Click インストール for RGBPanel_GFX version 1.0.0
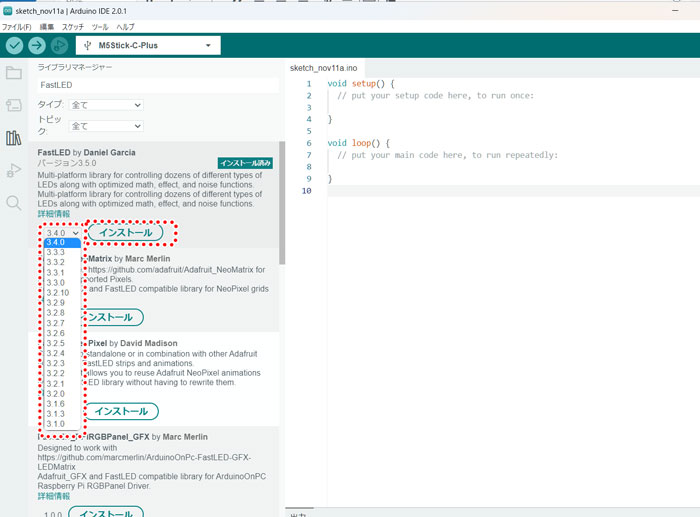The height and width of the screenshot is (517, 700). [106, 513]
